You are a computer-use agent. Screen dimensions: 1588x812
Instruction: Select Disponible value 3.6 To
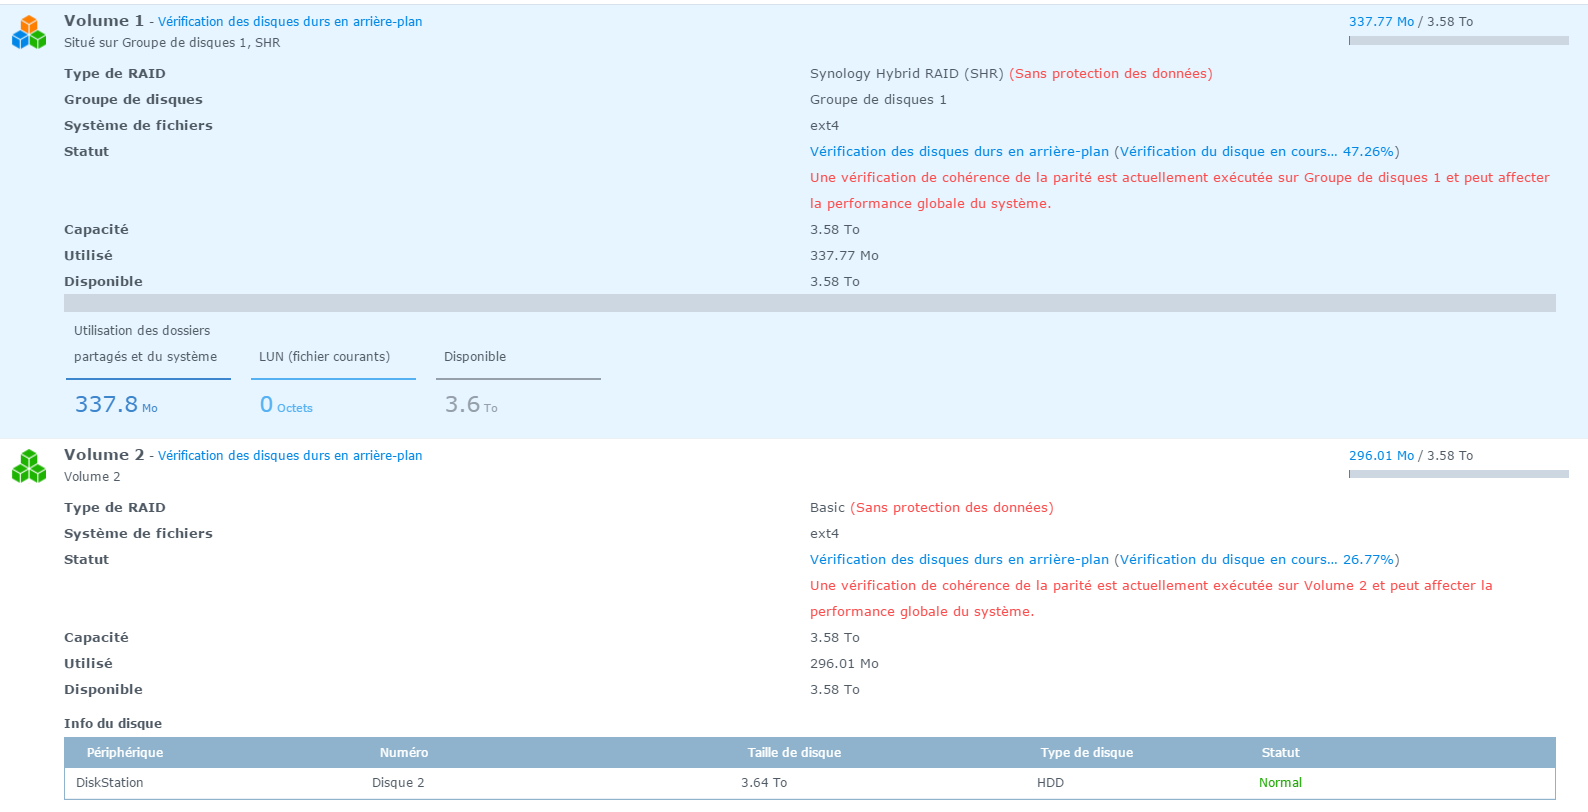point(471,405)
